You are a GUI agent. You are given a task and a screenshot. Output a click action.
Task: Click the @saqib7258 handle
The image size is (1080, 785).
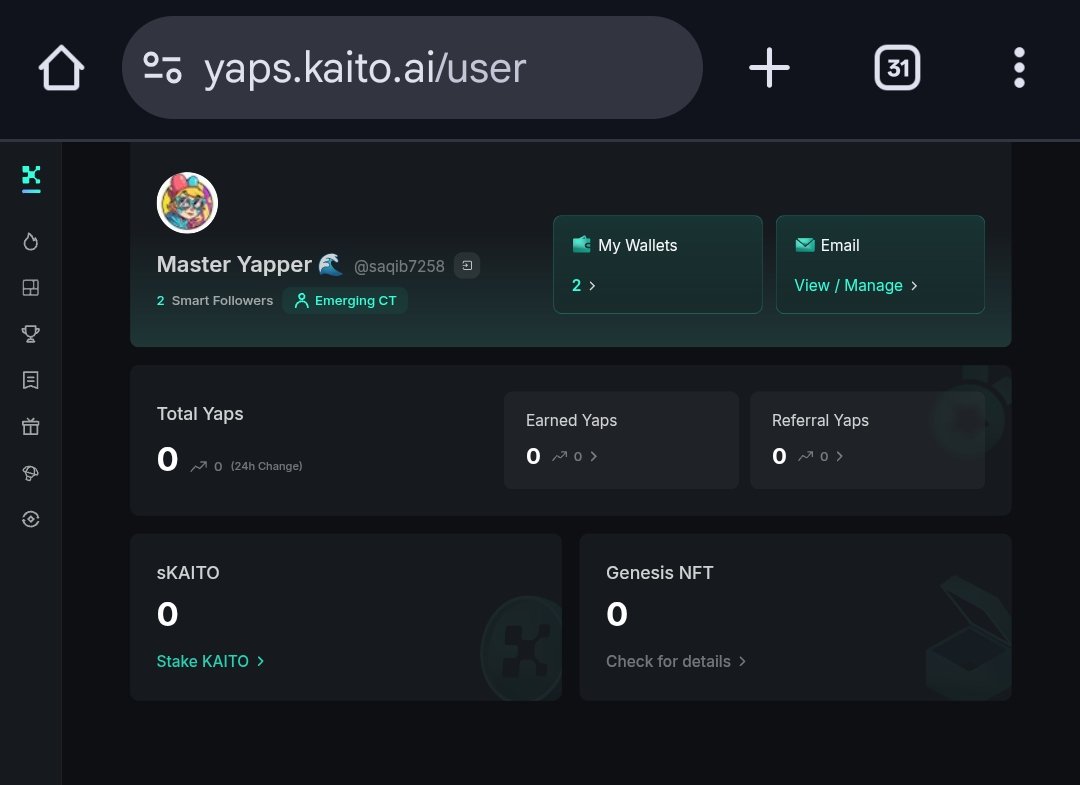tap(399, 266)
